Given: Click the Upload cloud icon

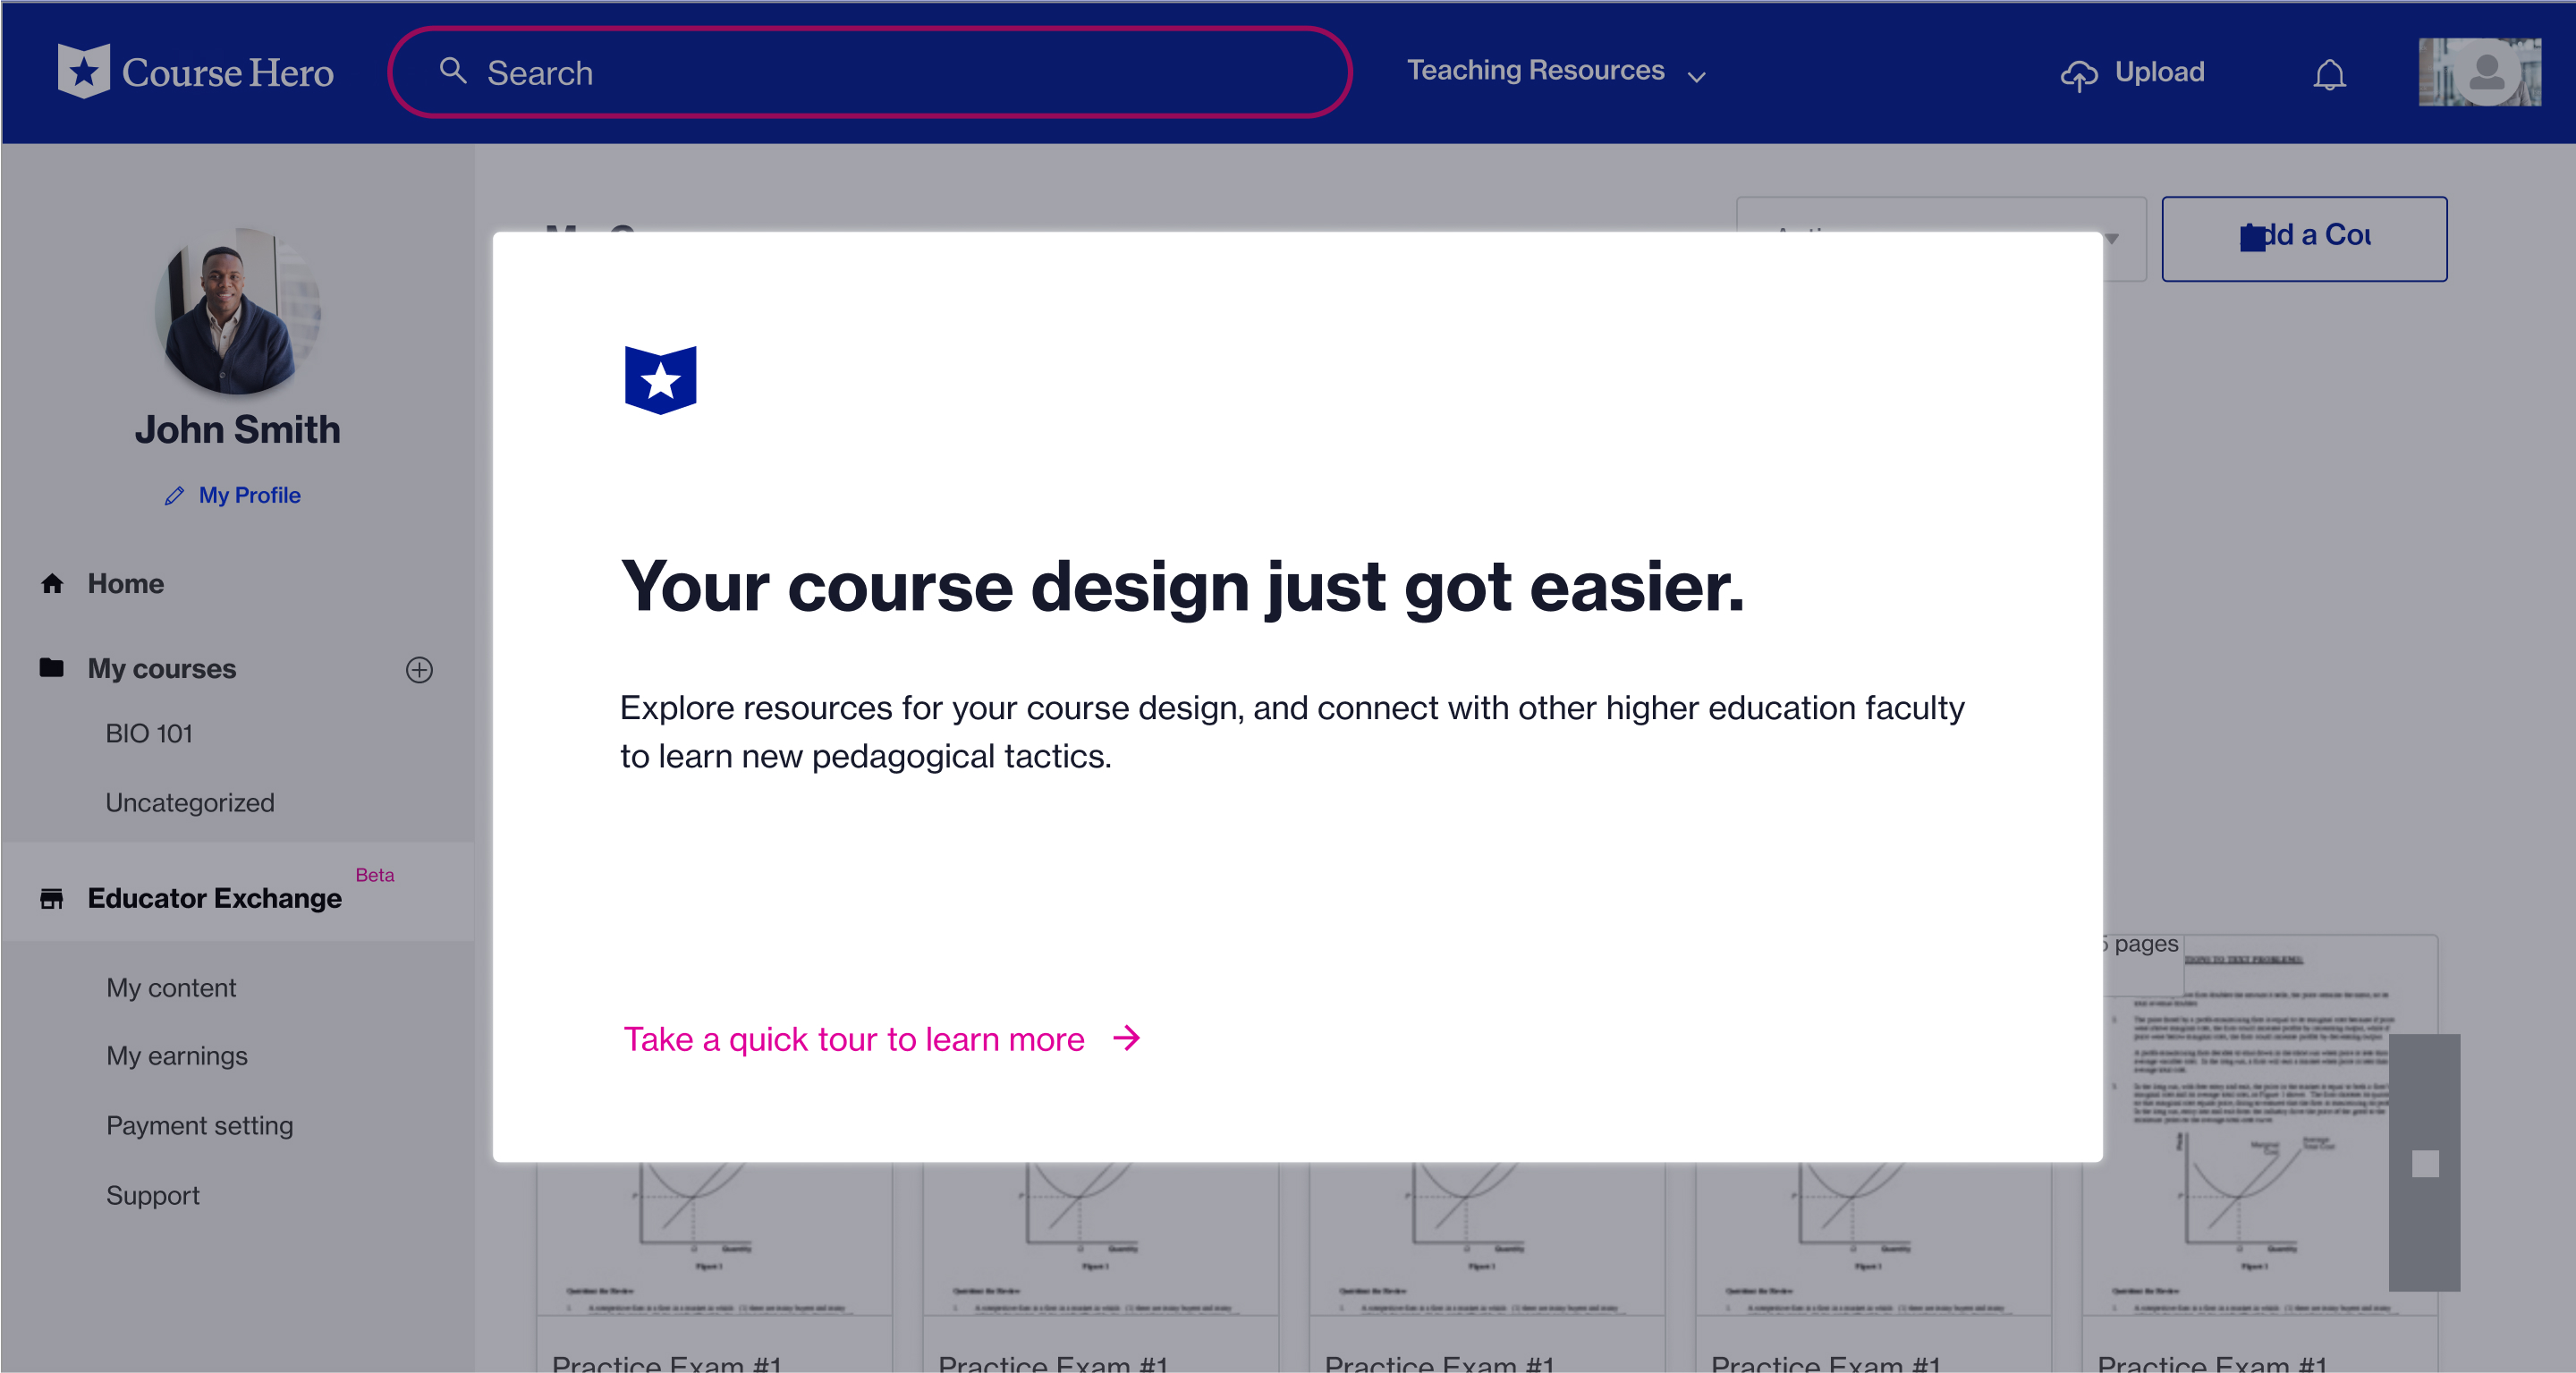Looking at the screenshot, I should point(2078,74).
